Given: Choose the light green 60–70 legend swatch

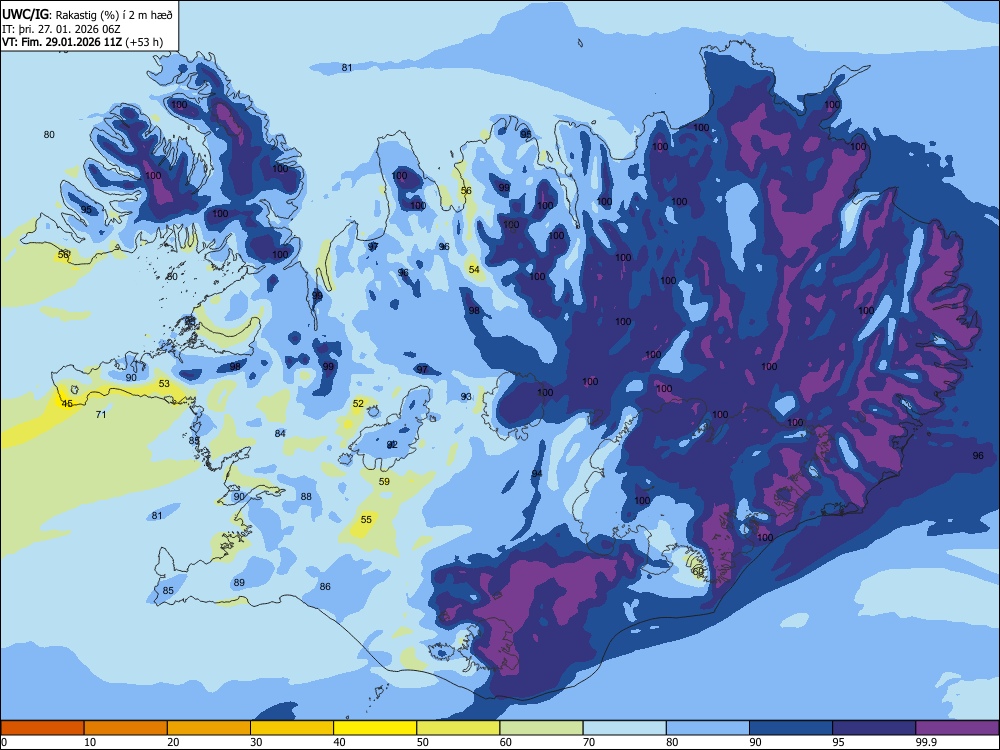Looking at the screenshot, I should pos(541,728).
